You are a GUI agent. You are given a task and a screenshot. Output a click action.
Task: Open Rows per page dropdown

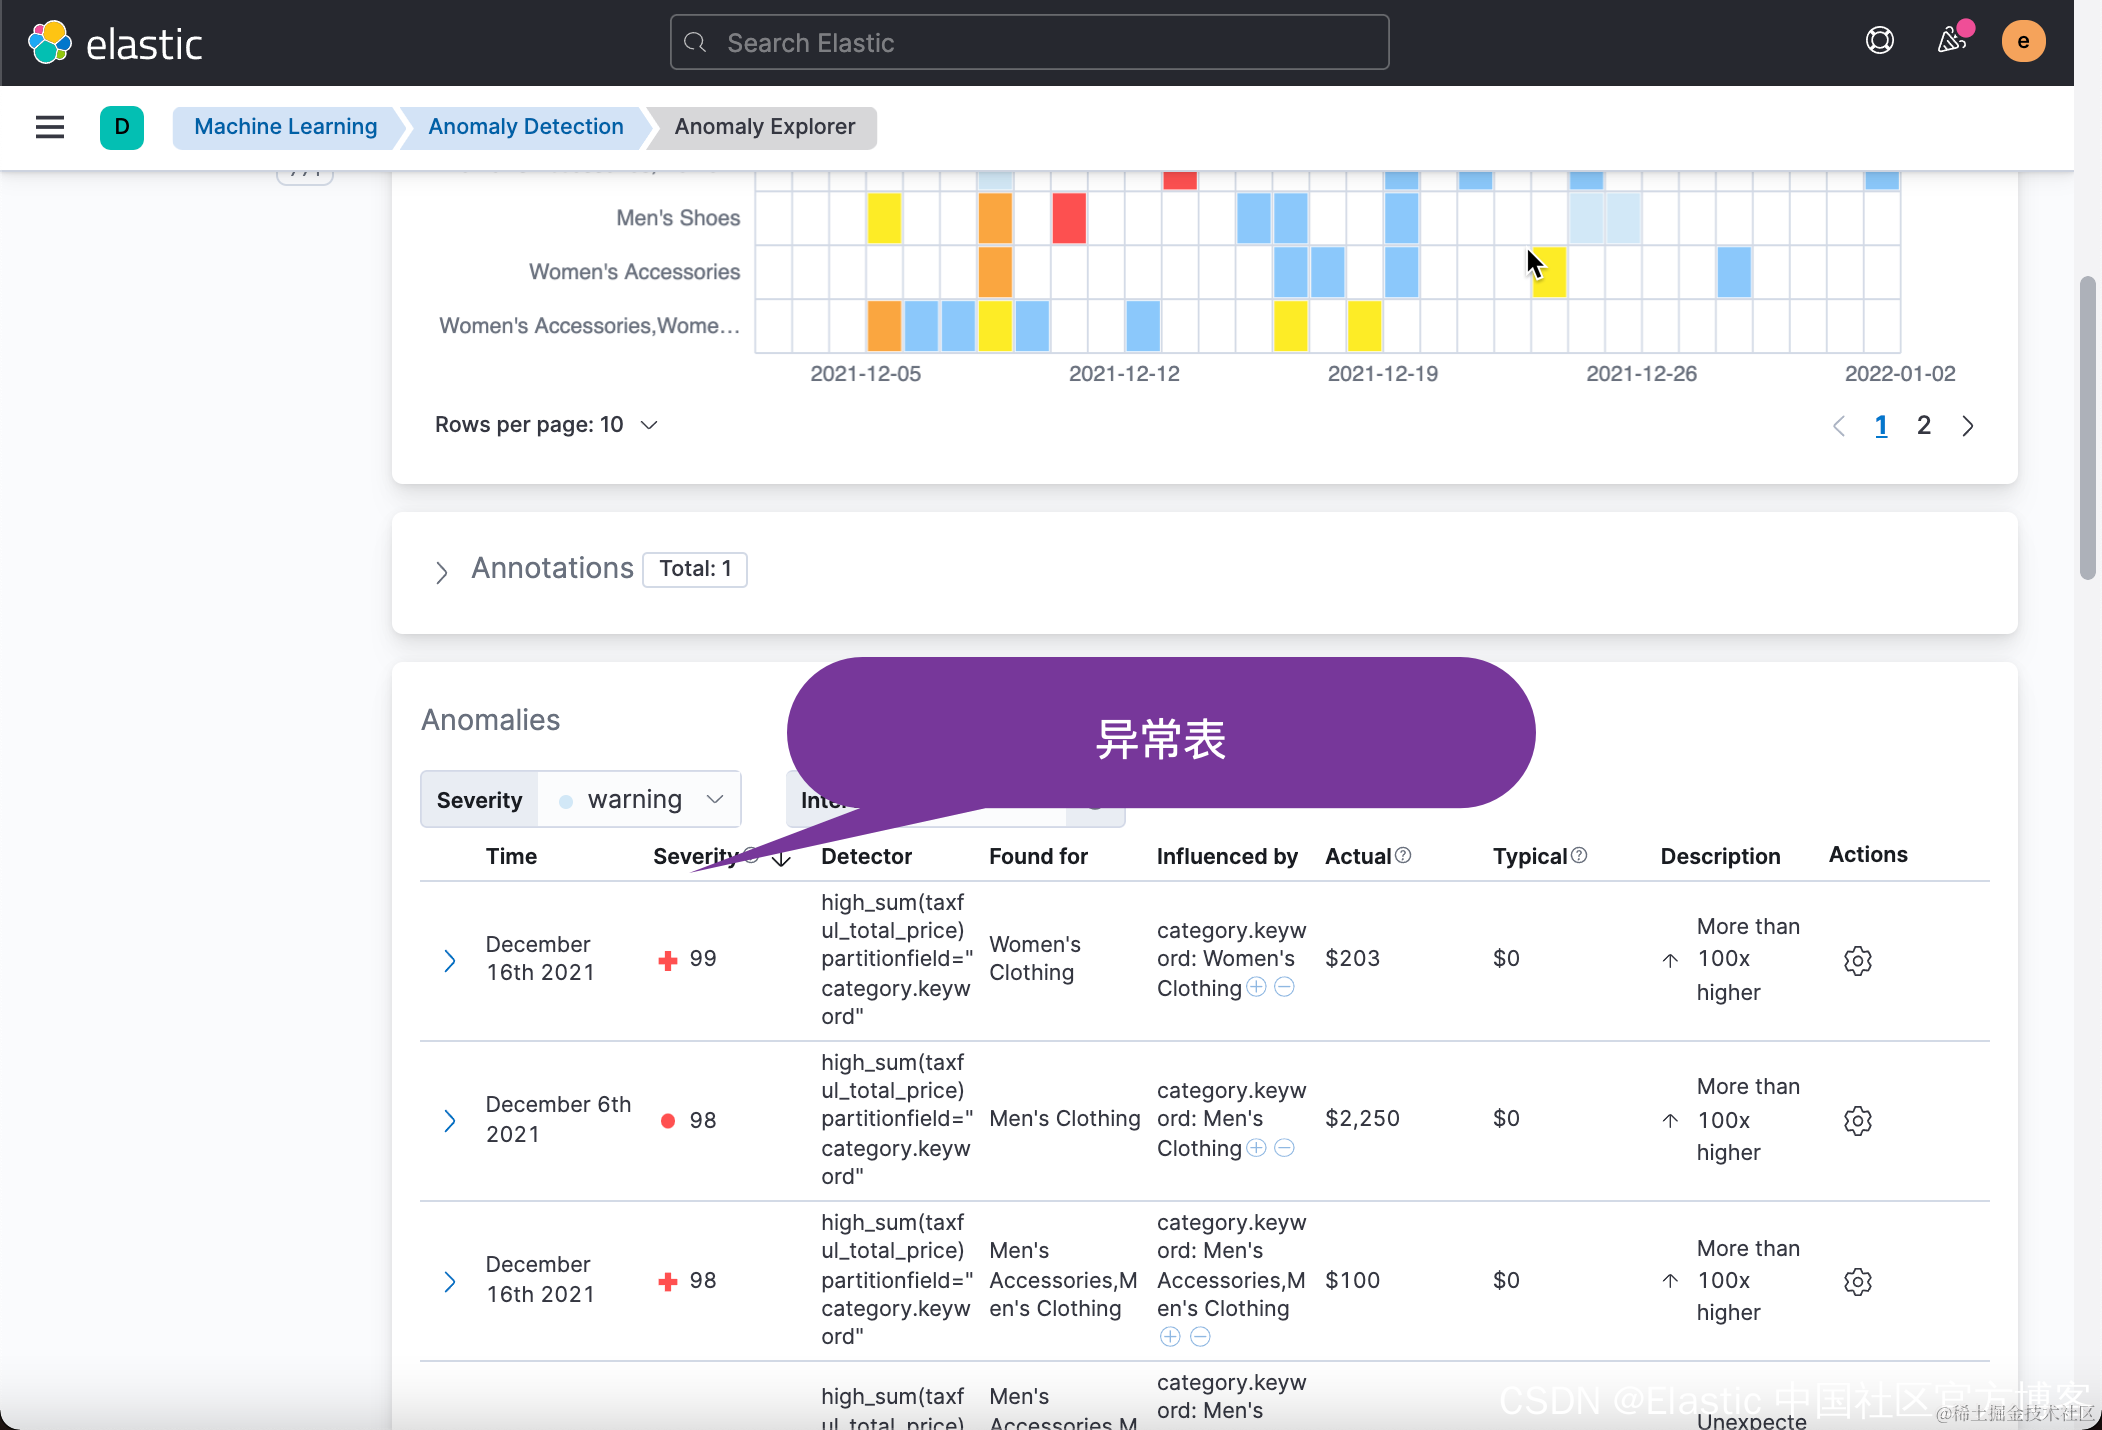pyautogui.click(x=546, y=425)
